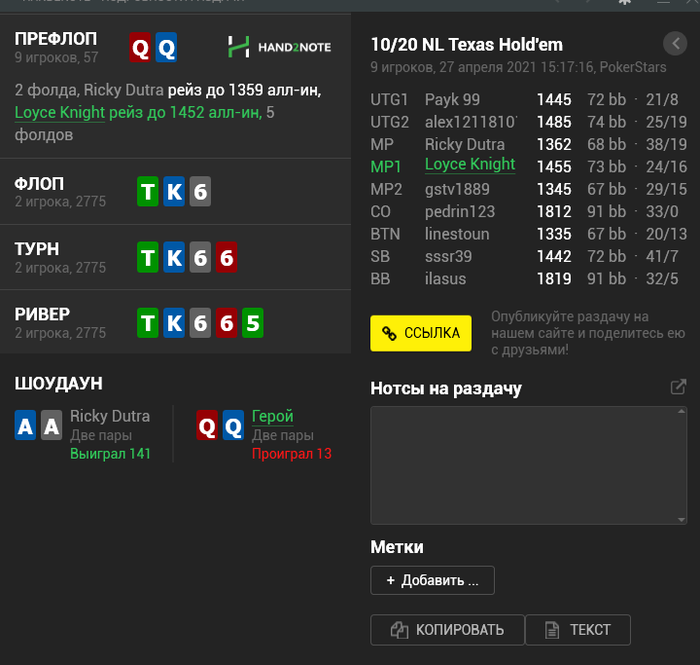Select player alex1211810 in UTG2 row
Screen dimensions: 700x665
[471, 122]
